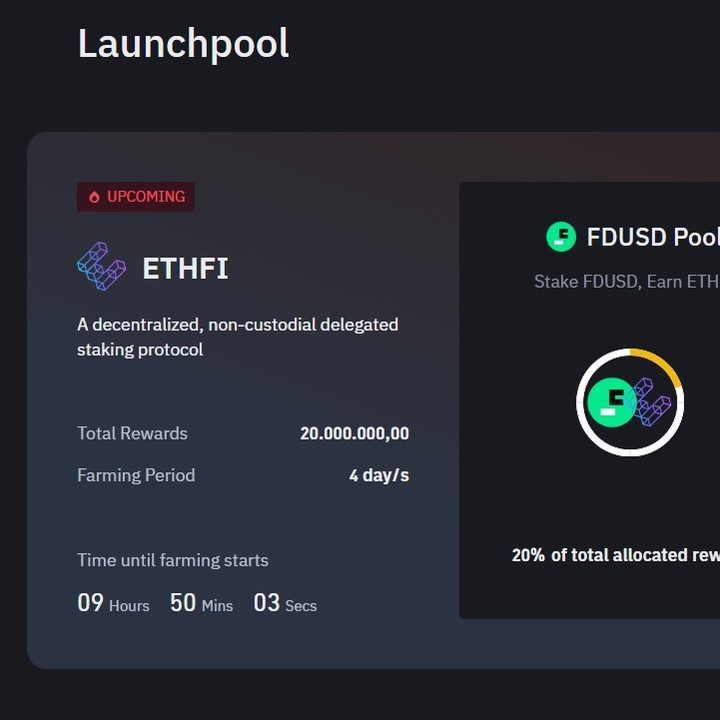Click the 03 Secs countdown value

285,603
